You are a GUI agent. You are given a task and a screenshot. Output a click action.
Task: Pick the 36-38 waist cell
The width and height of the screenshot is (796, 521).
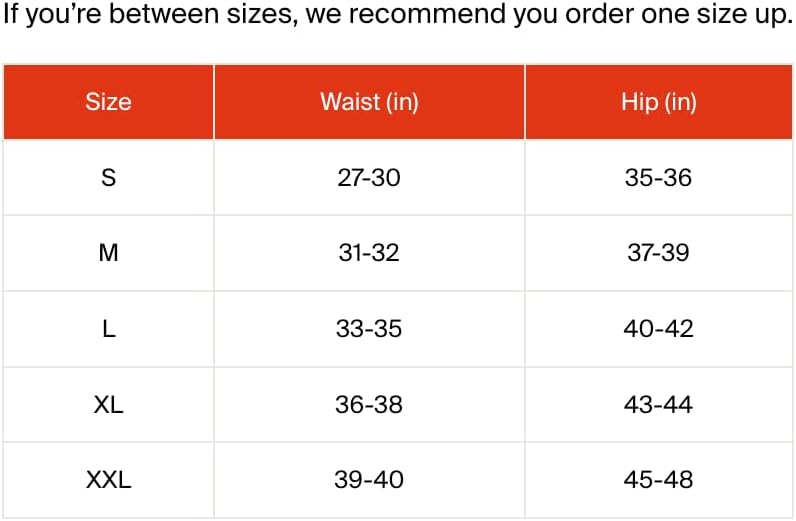(368, 405)
